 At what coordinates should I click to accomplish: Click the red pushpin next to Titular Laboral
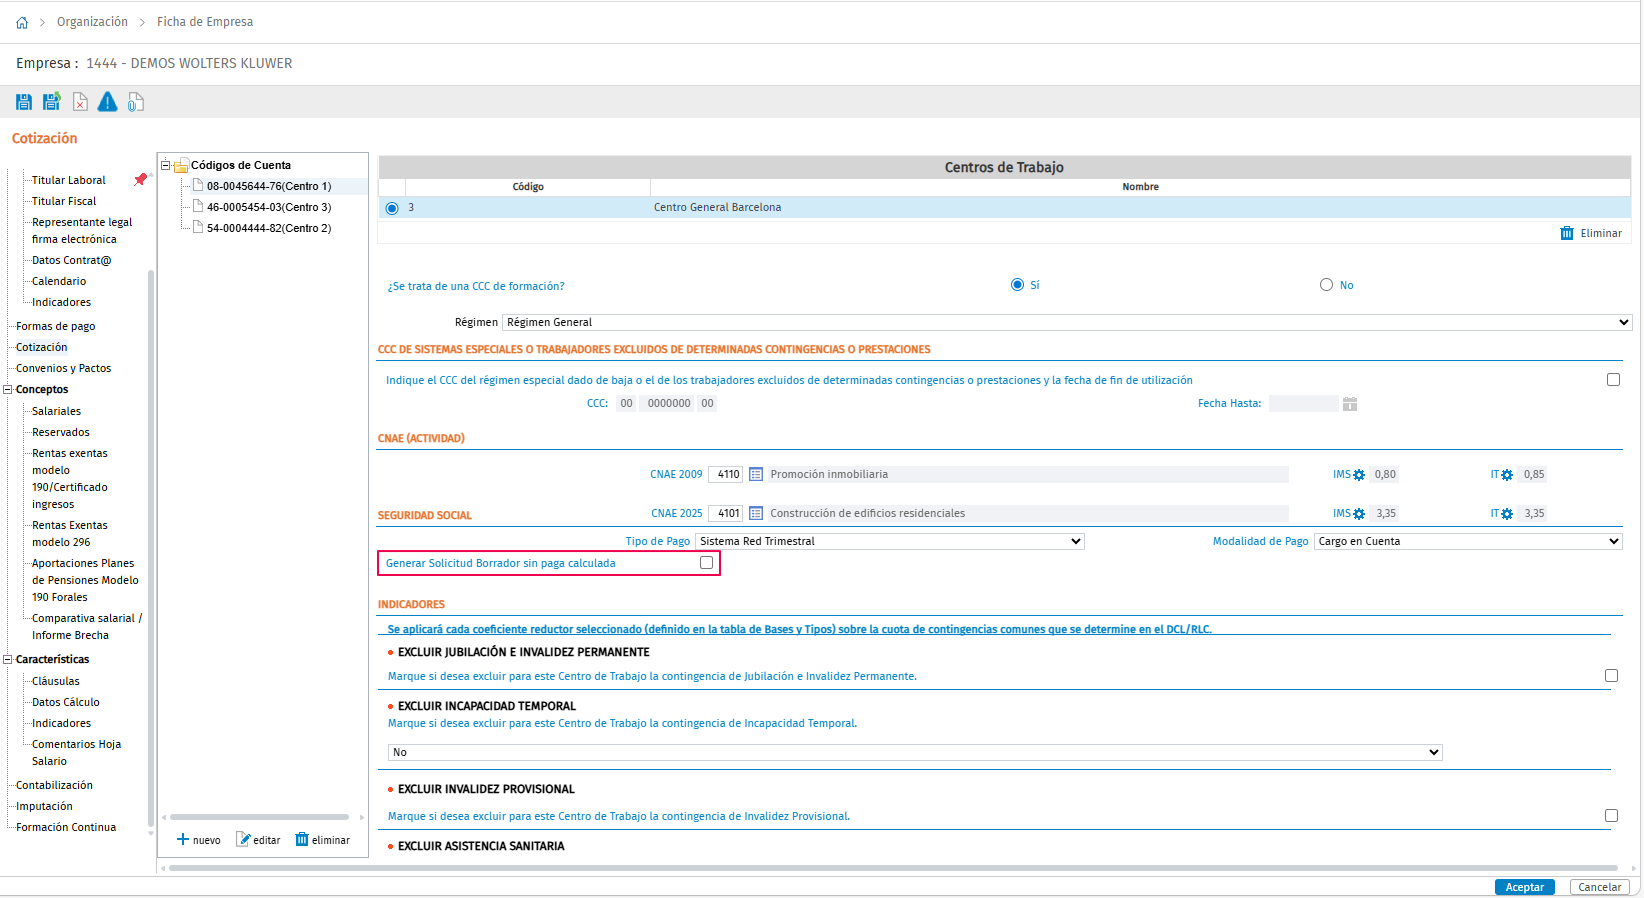click(141, 180)
